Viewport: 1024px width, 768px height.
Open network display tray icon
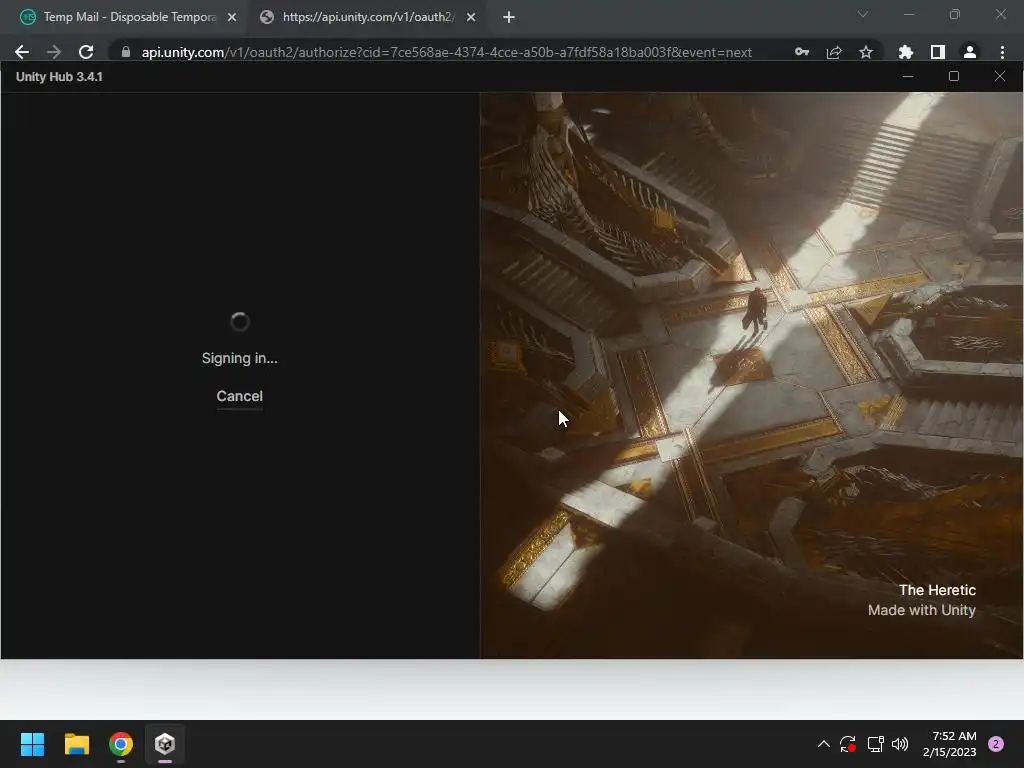click(875, 744)
